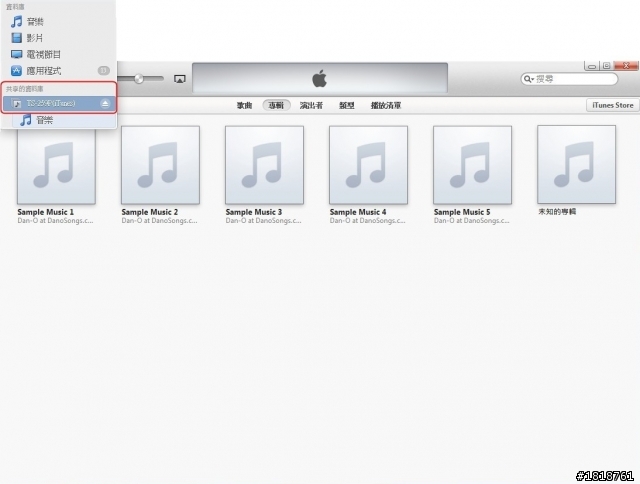Maximize the iTunes window
Screen dimensions: 640x484
click(x=606, y=66)
